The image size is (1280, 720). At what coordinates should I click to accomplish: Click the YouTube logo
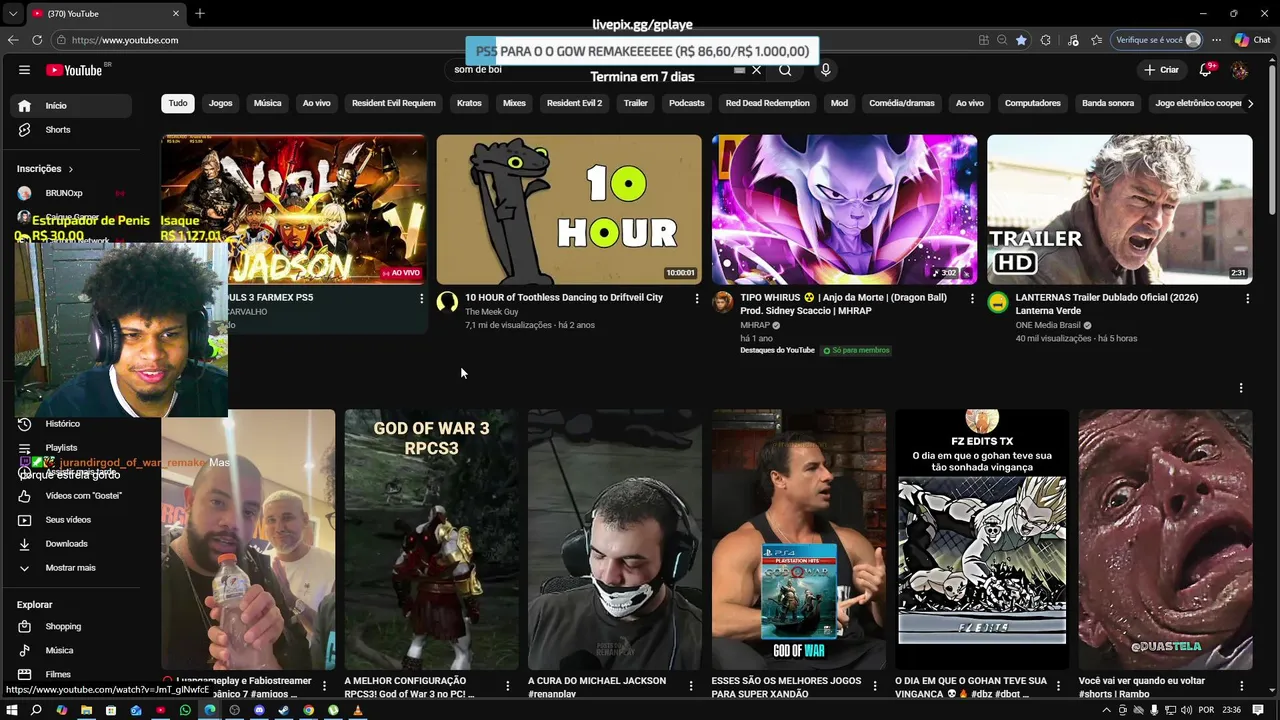74,70
